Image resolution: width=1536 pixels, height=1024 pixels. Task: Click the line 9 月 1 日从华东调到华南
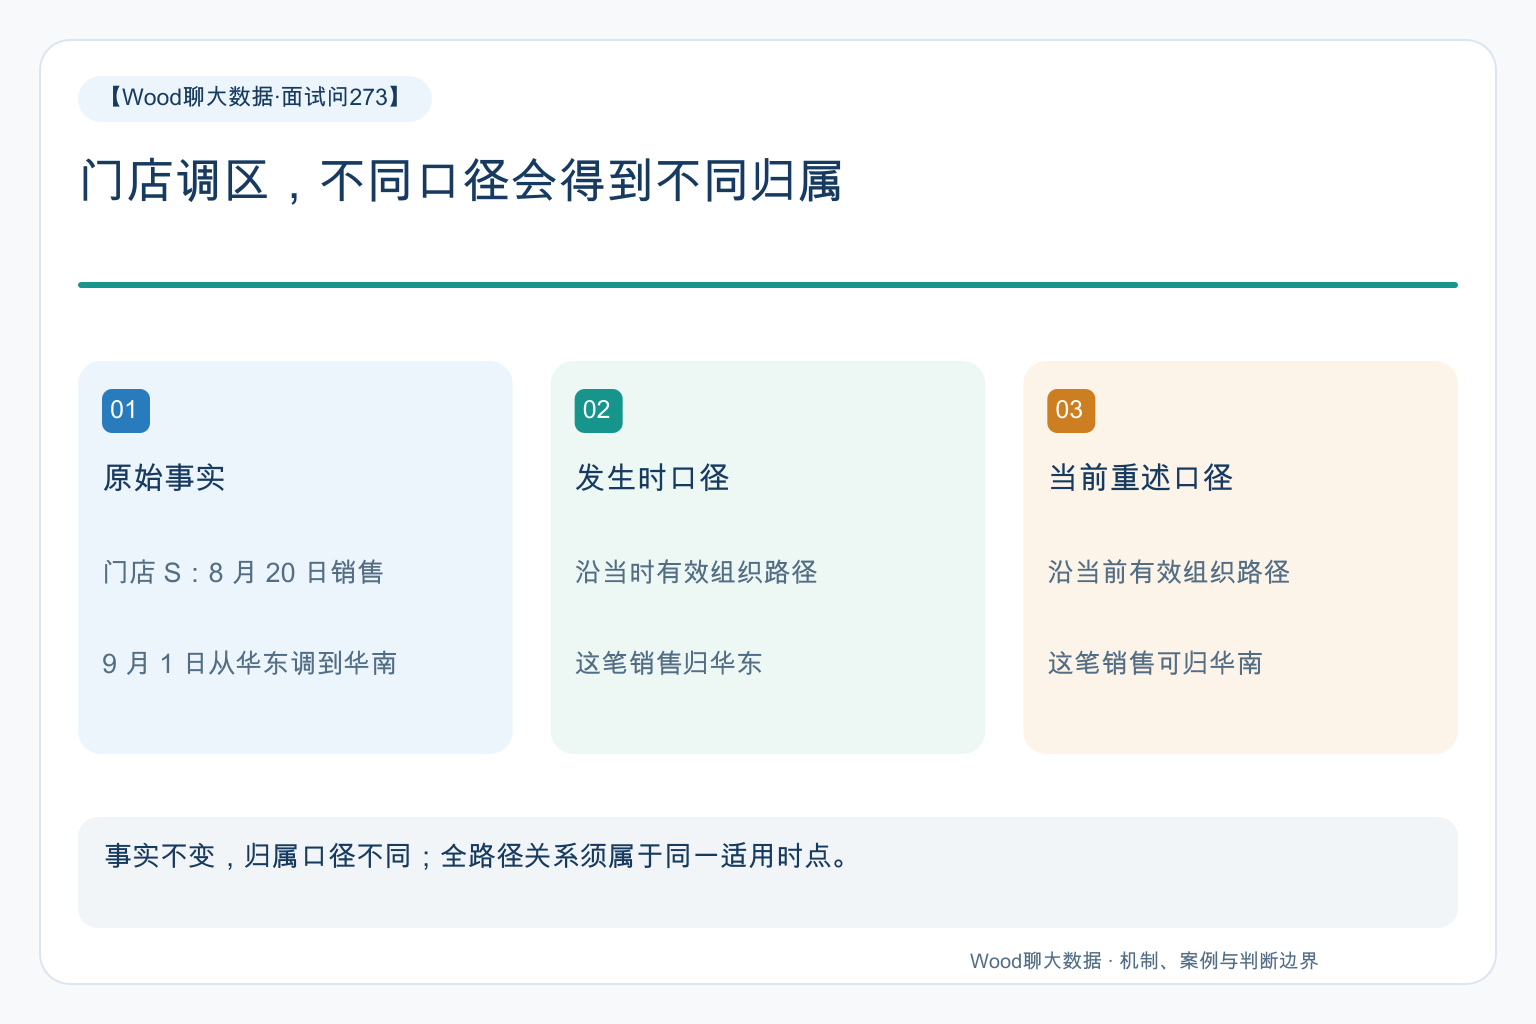pyautogui.click(x=250, y=664)
